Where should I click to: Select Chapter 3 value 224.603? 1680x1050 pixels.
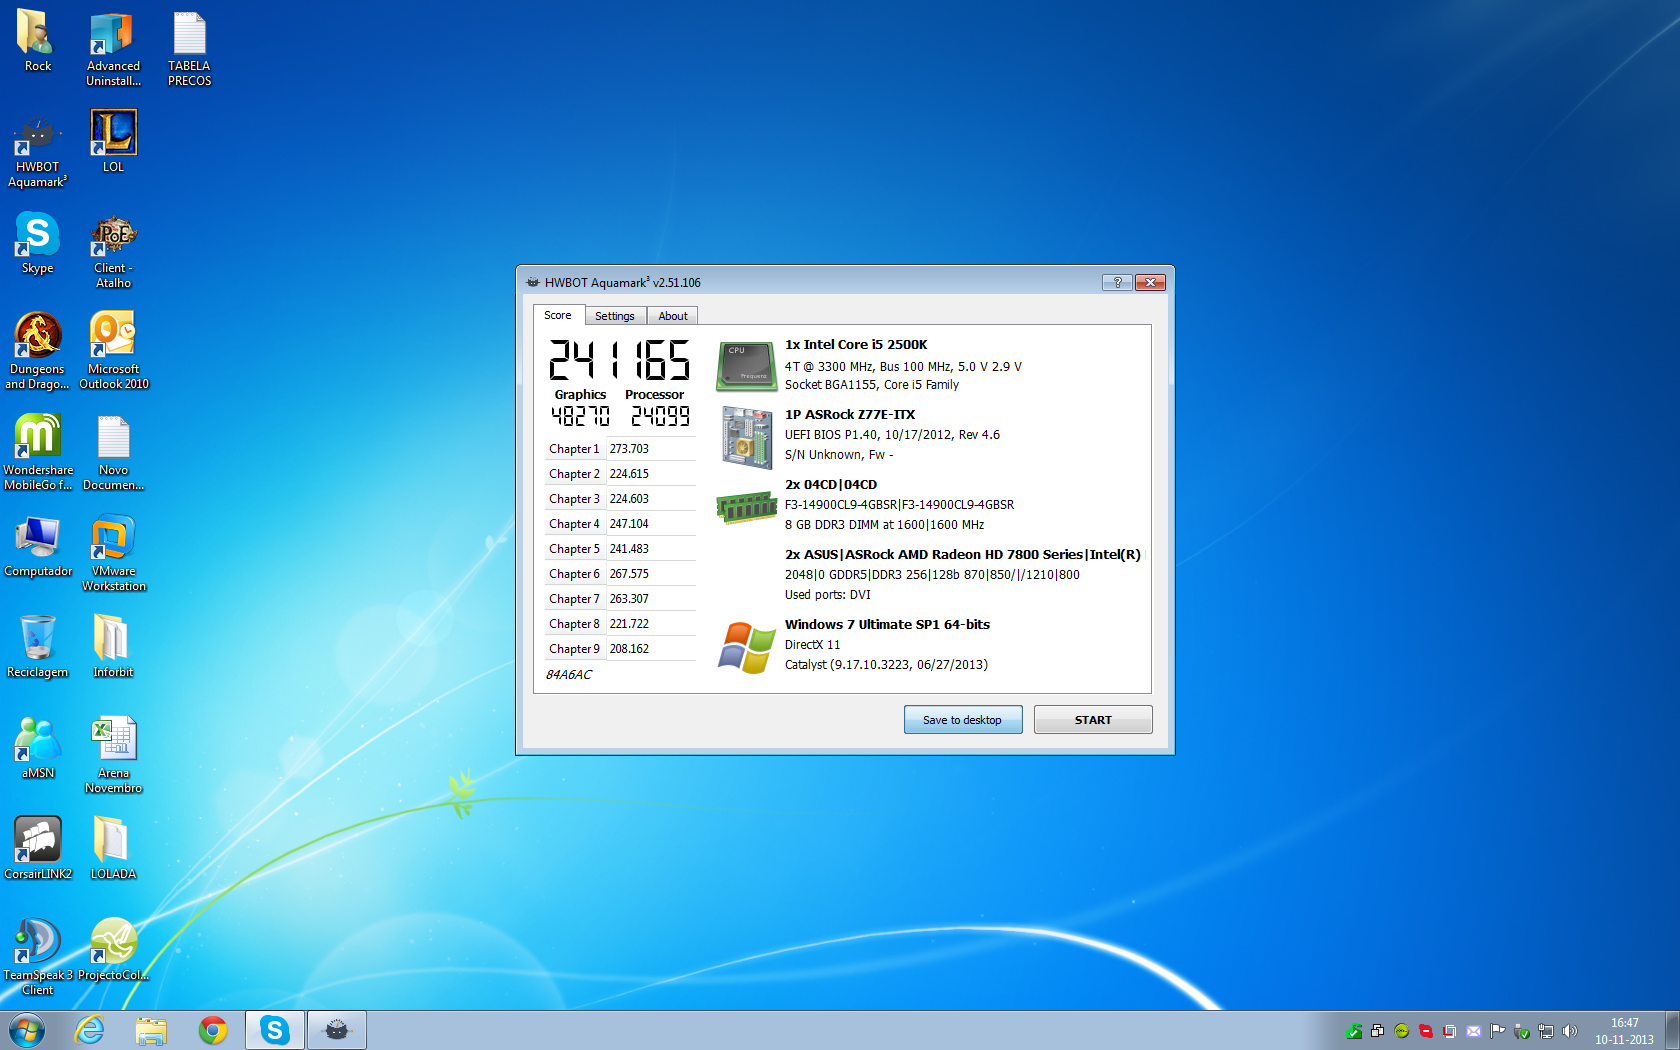tap(629, 499)
